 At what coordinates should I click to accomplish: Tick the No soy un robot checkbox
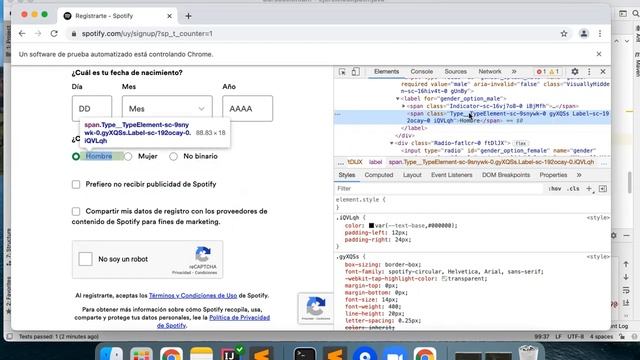tap(86, 259)
